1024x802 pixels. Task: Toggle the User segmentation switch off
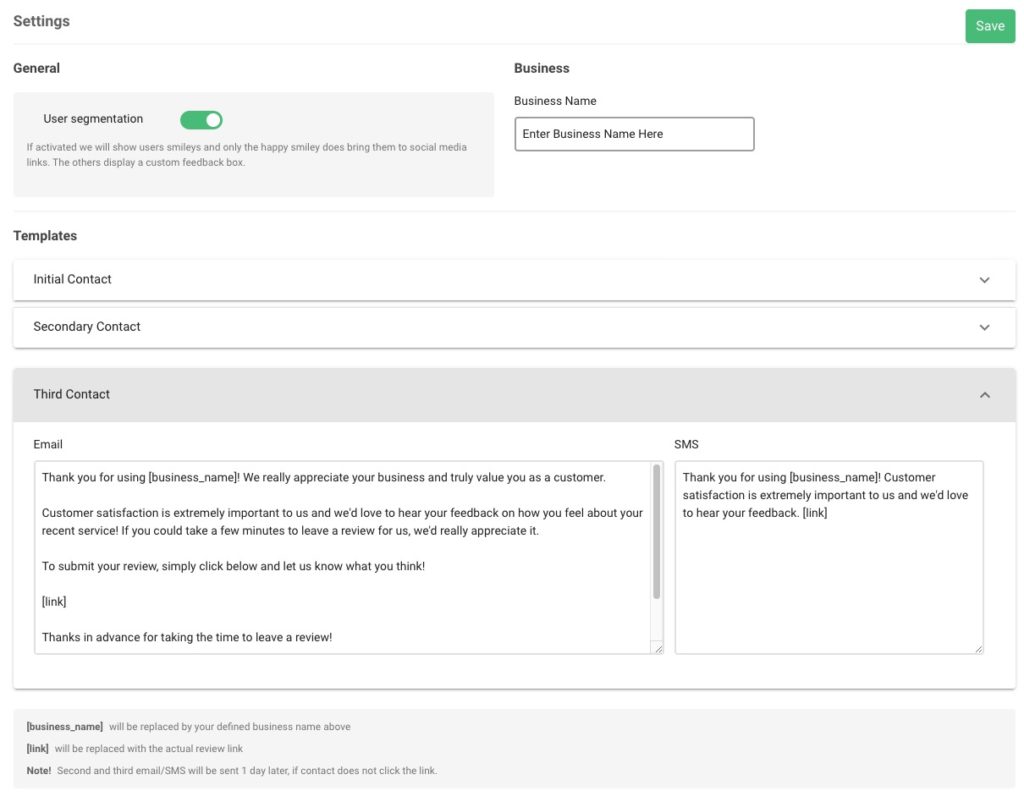(x=200, y=118)
